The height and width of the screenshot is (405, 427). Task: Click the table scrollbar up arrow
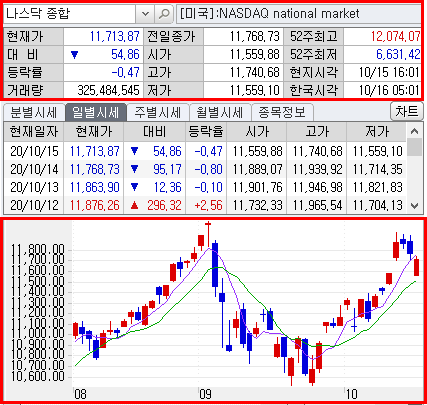pos(415,131)
